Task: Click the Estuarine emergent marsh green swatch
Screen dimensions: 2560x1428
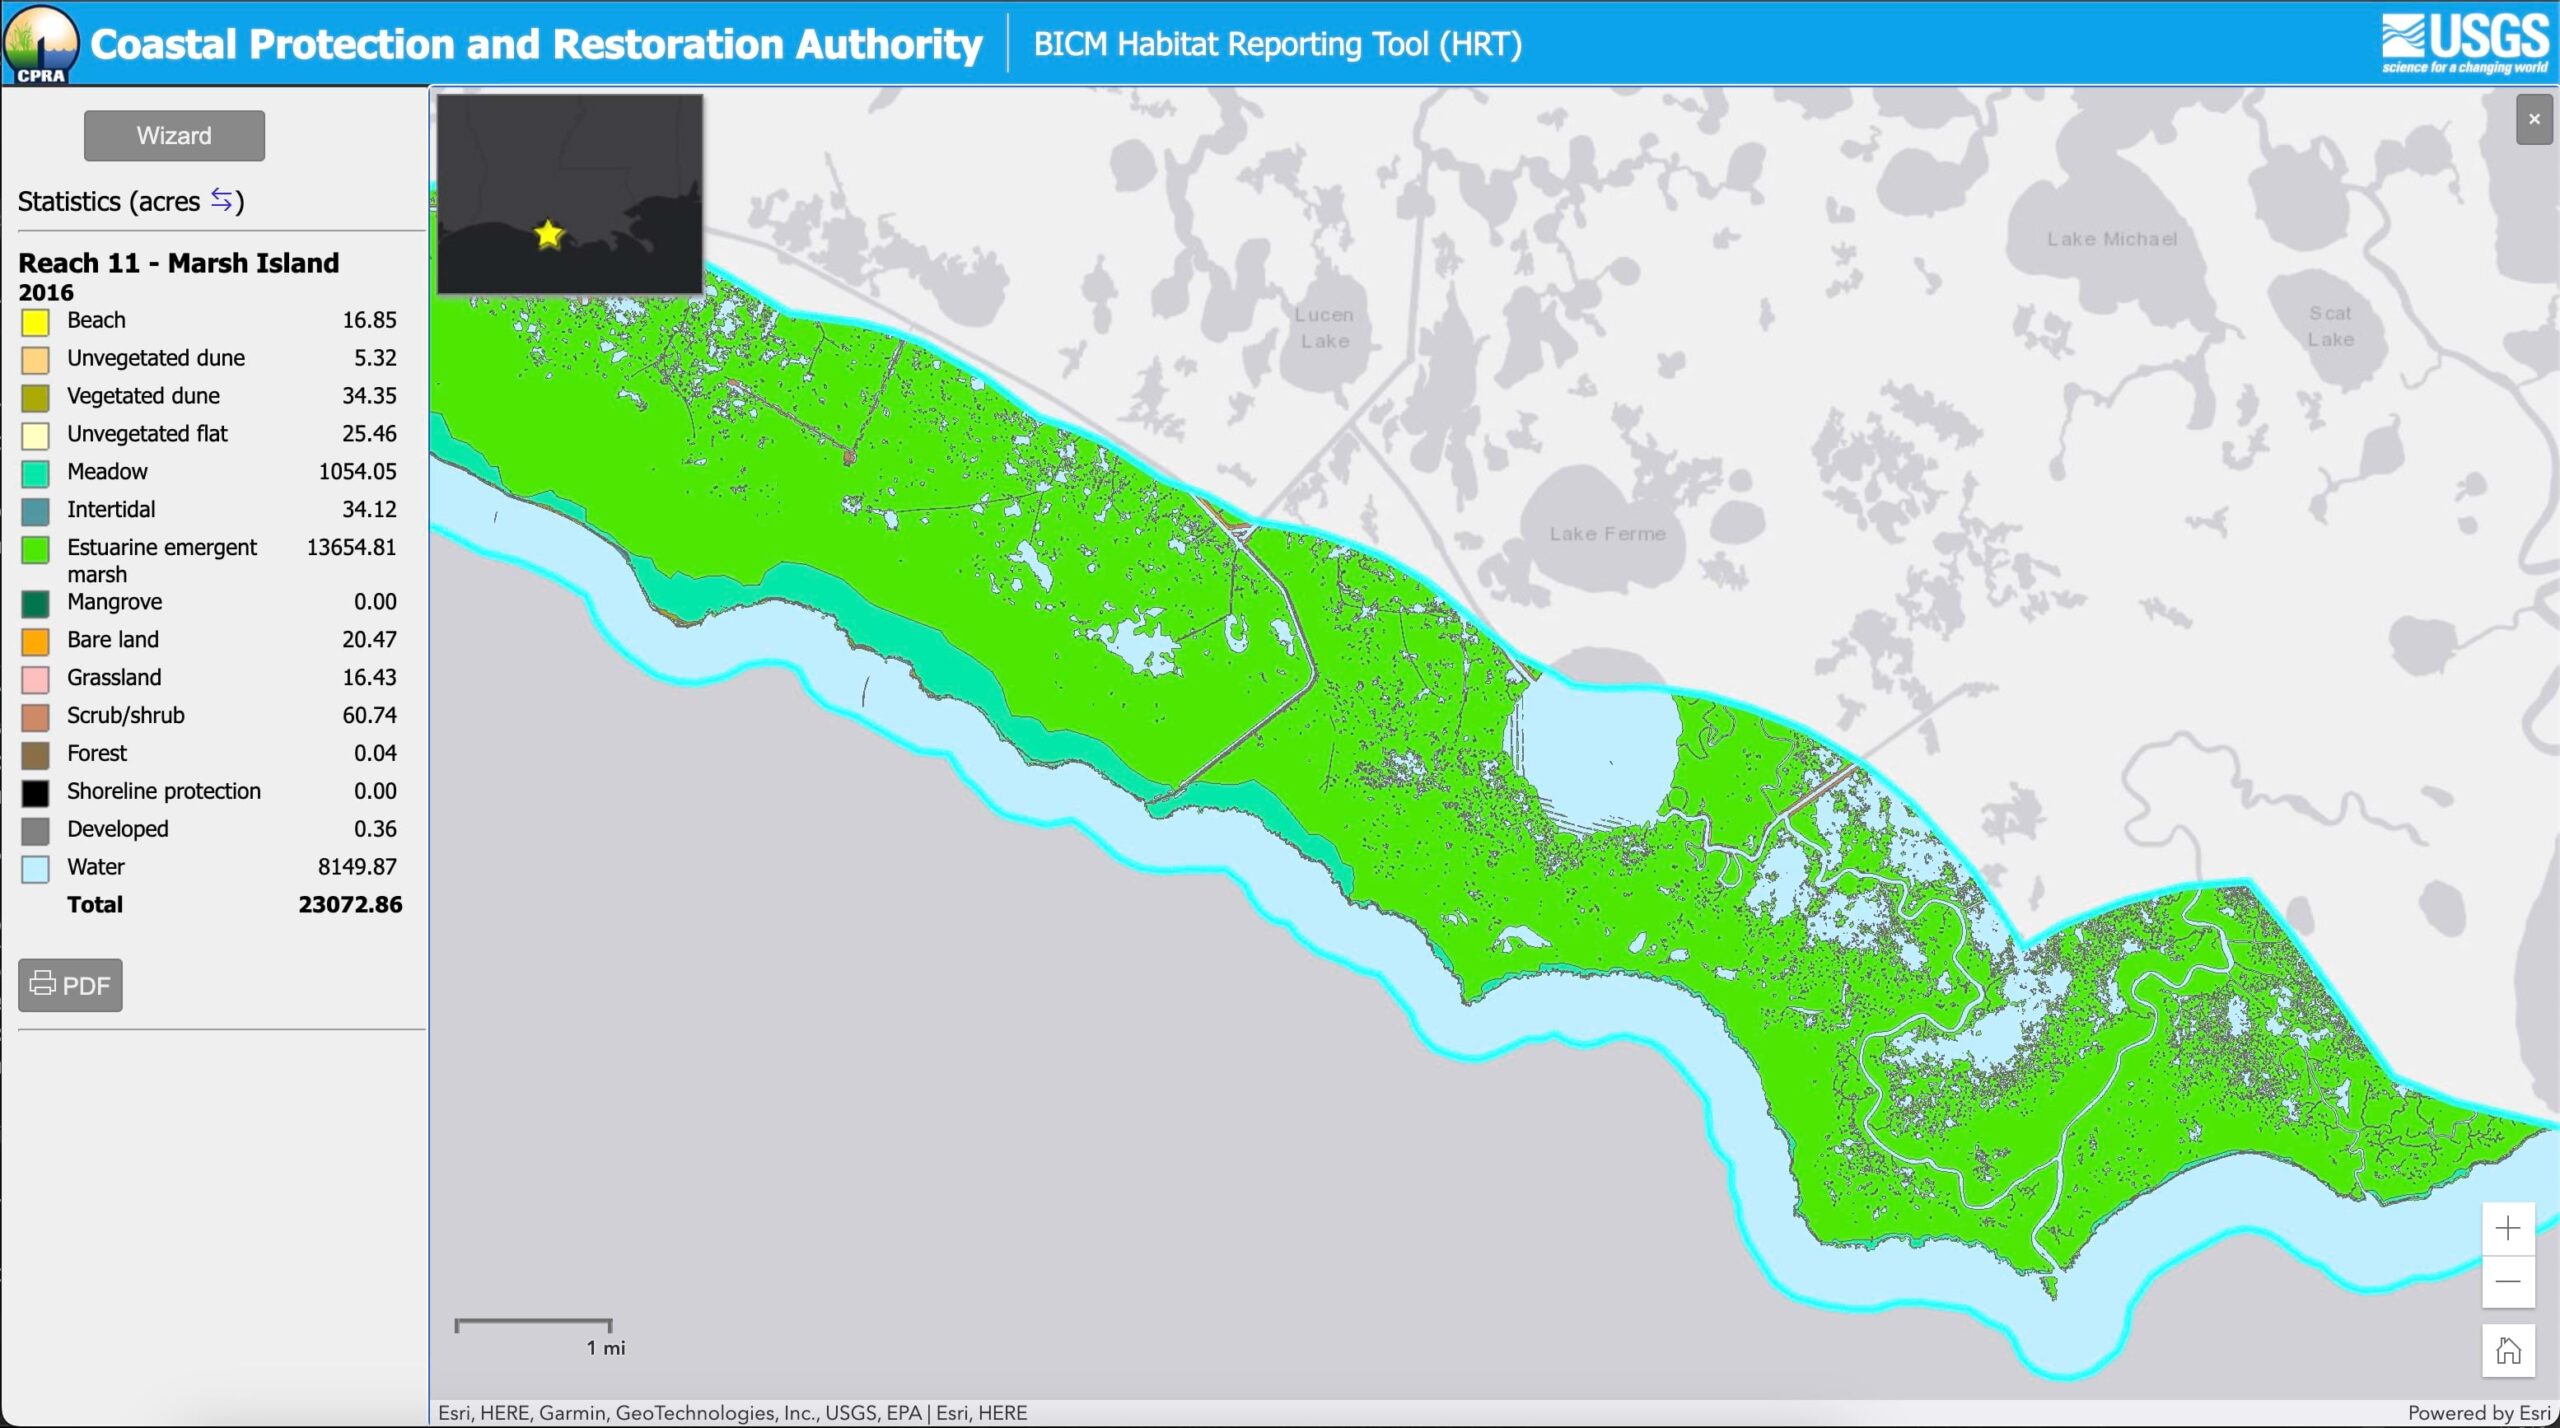Action: click(35, 549)
